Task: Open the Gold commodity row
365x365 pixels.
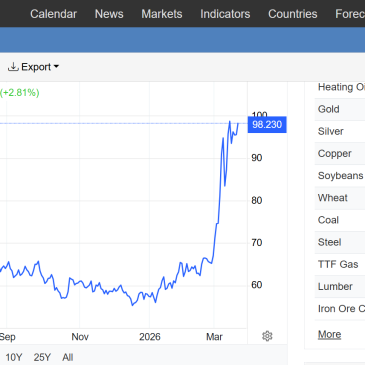Action: click(x=340, y=109)
